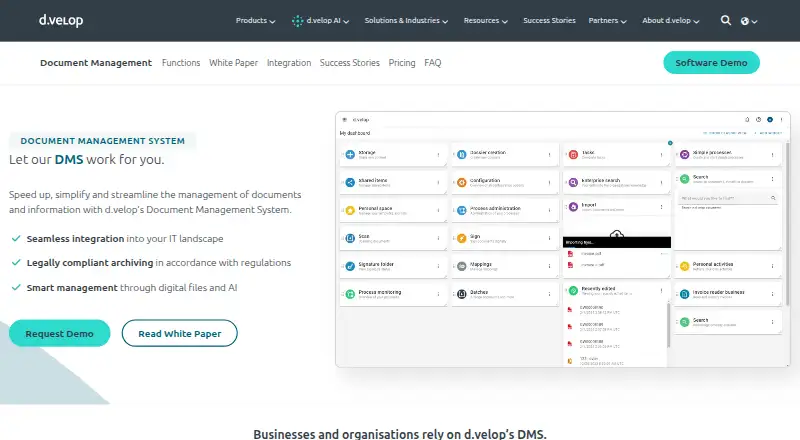Click the orange Sign icon
The image size is (800, 440).
462,238
